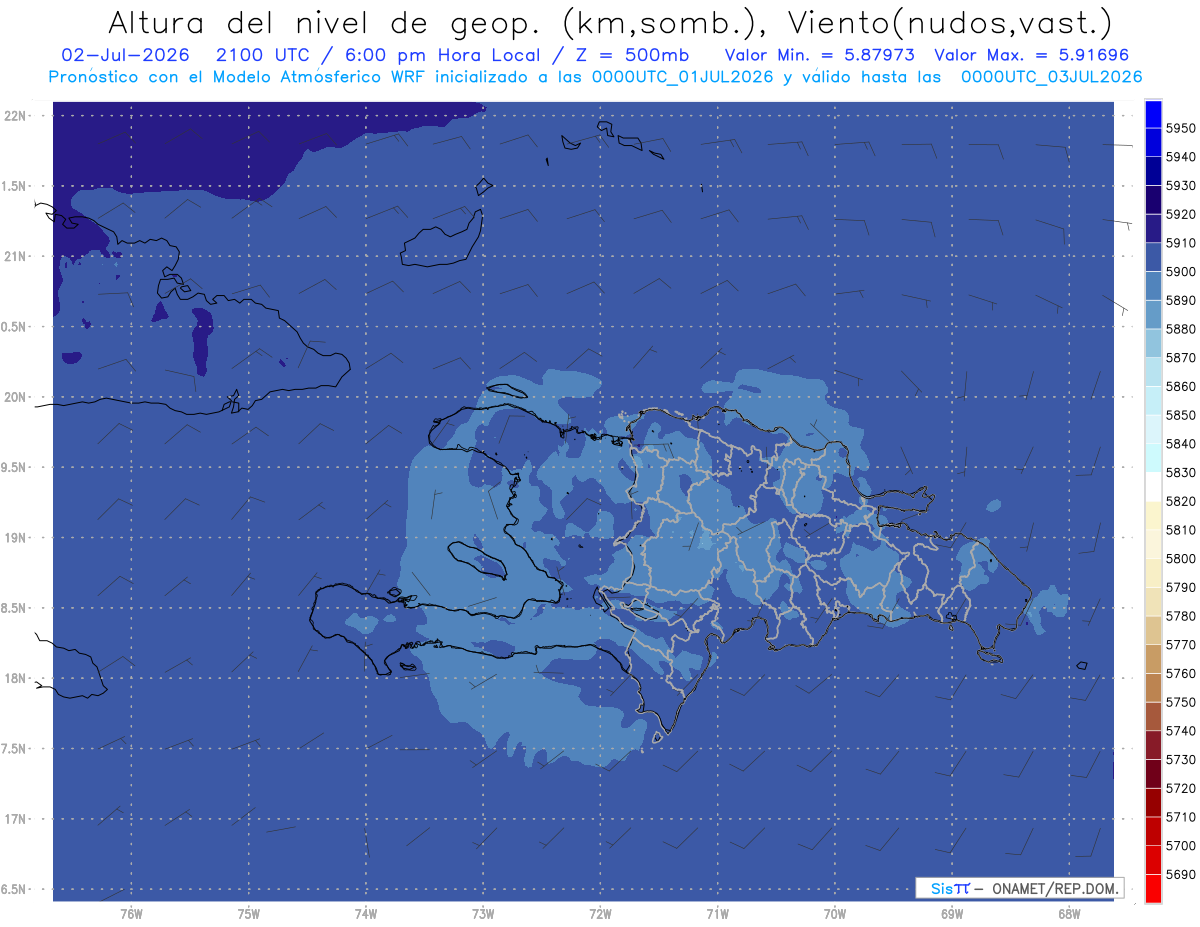1200x927 pixels.
Task: Click the '5690' colorbar value
Action: click(1181, 874)
